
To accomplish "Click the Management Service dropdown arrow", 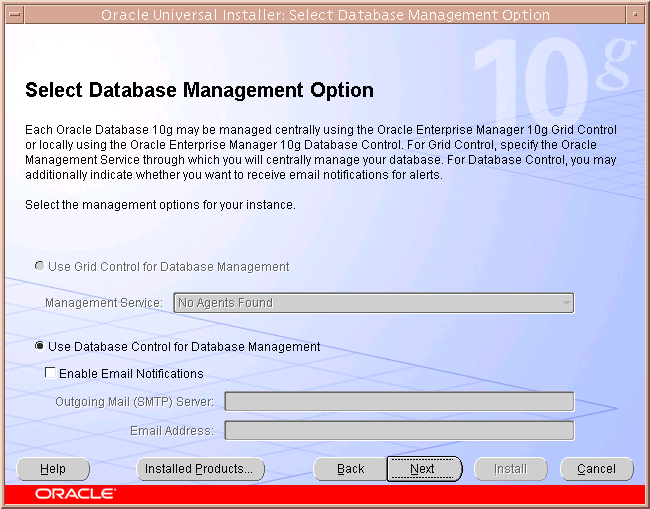I will 566,303.
